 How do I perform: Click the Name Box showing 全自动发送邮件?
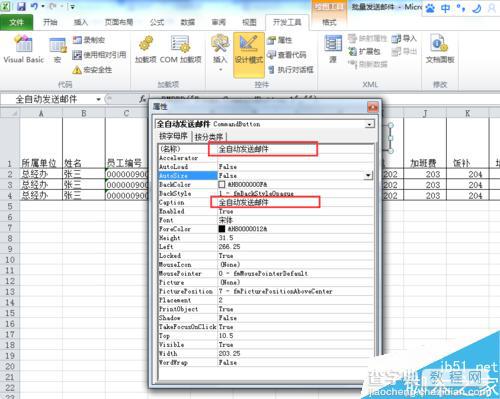coord(47,99)
